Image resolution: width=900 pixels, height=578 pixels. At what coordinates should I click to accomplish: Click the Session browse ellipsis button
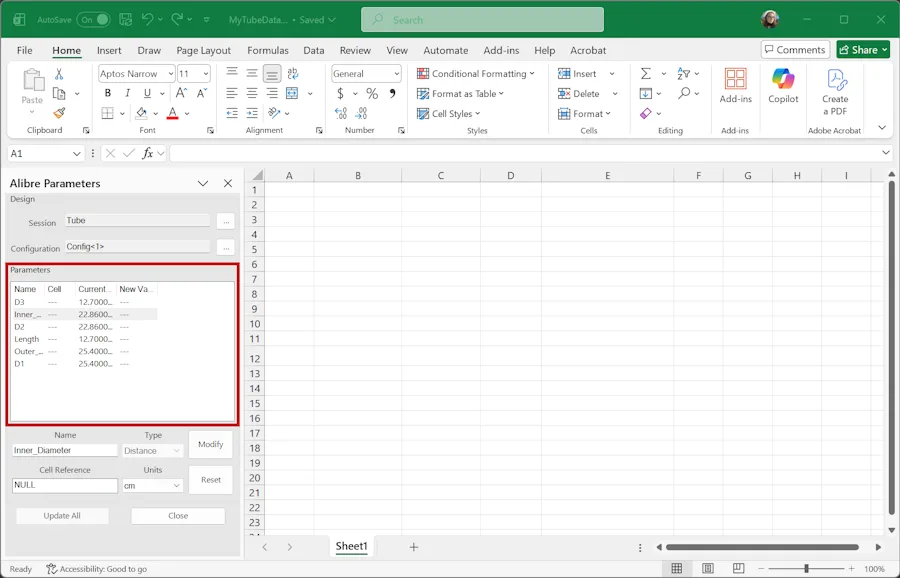pos(226,222)
